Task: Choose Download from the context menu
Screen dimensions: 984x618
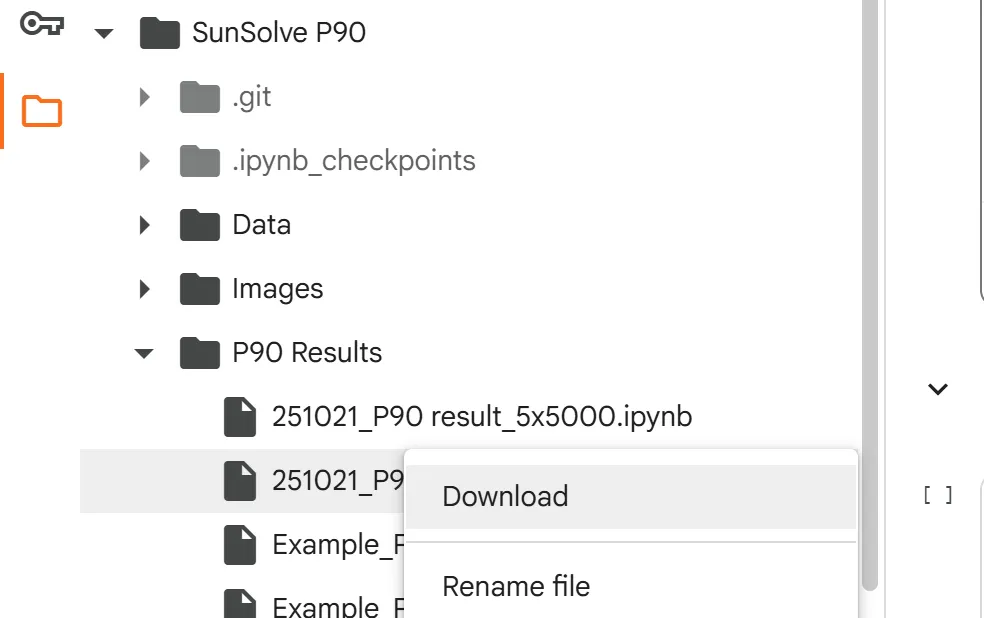Action: pos(505,496)
